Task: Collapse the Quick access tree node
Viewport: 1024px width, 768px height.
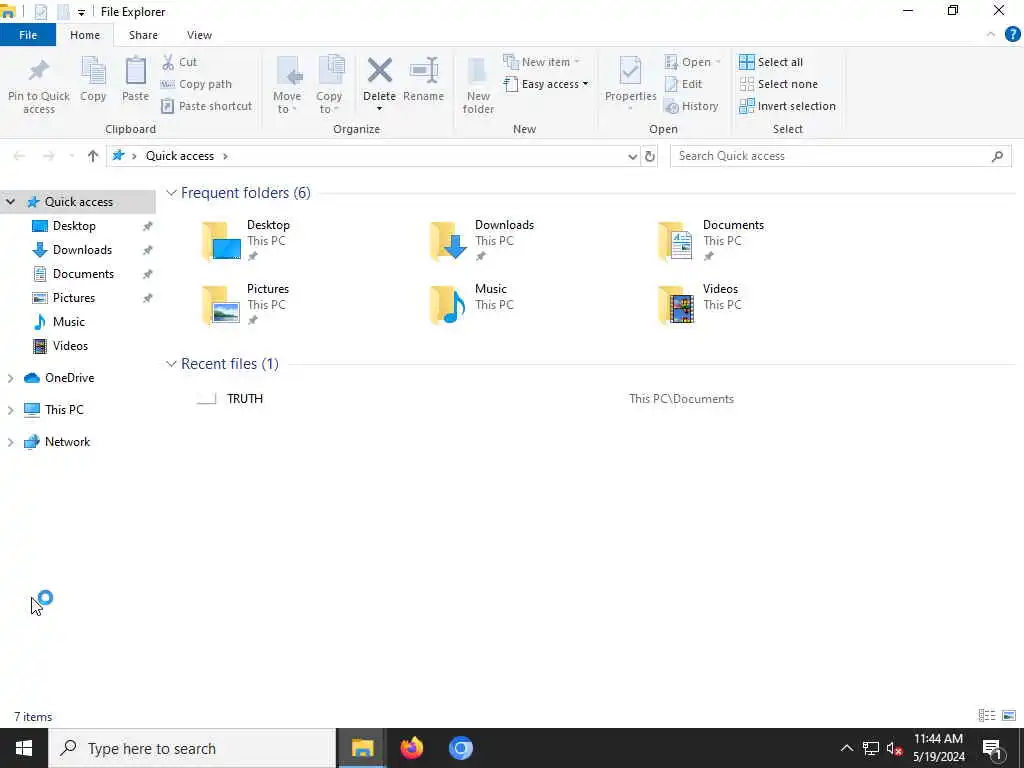Action: click(10, 202)
